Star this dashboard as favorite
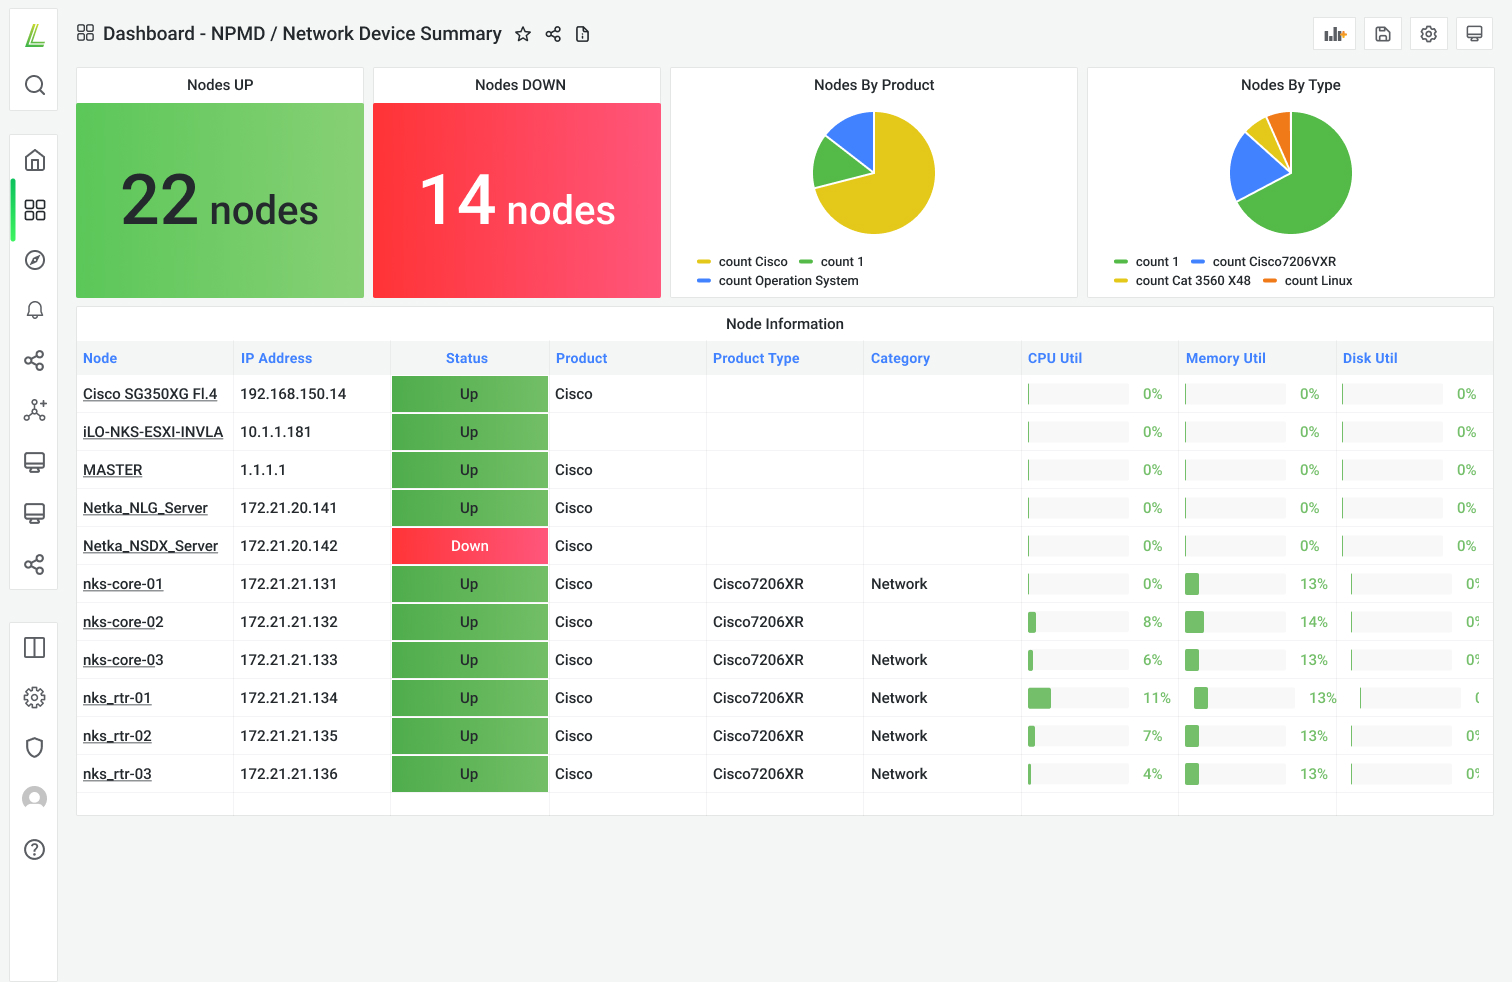 tap(522, 34)
